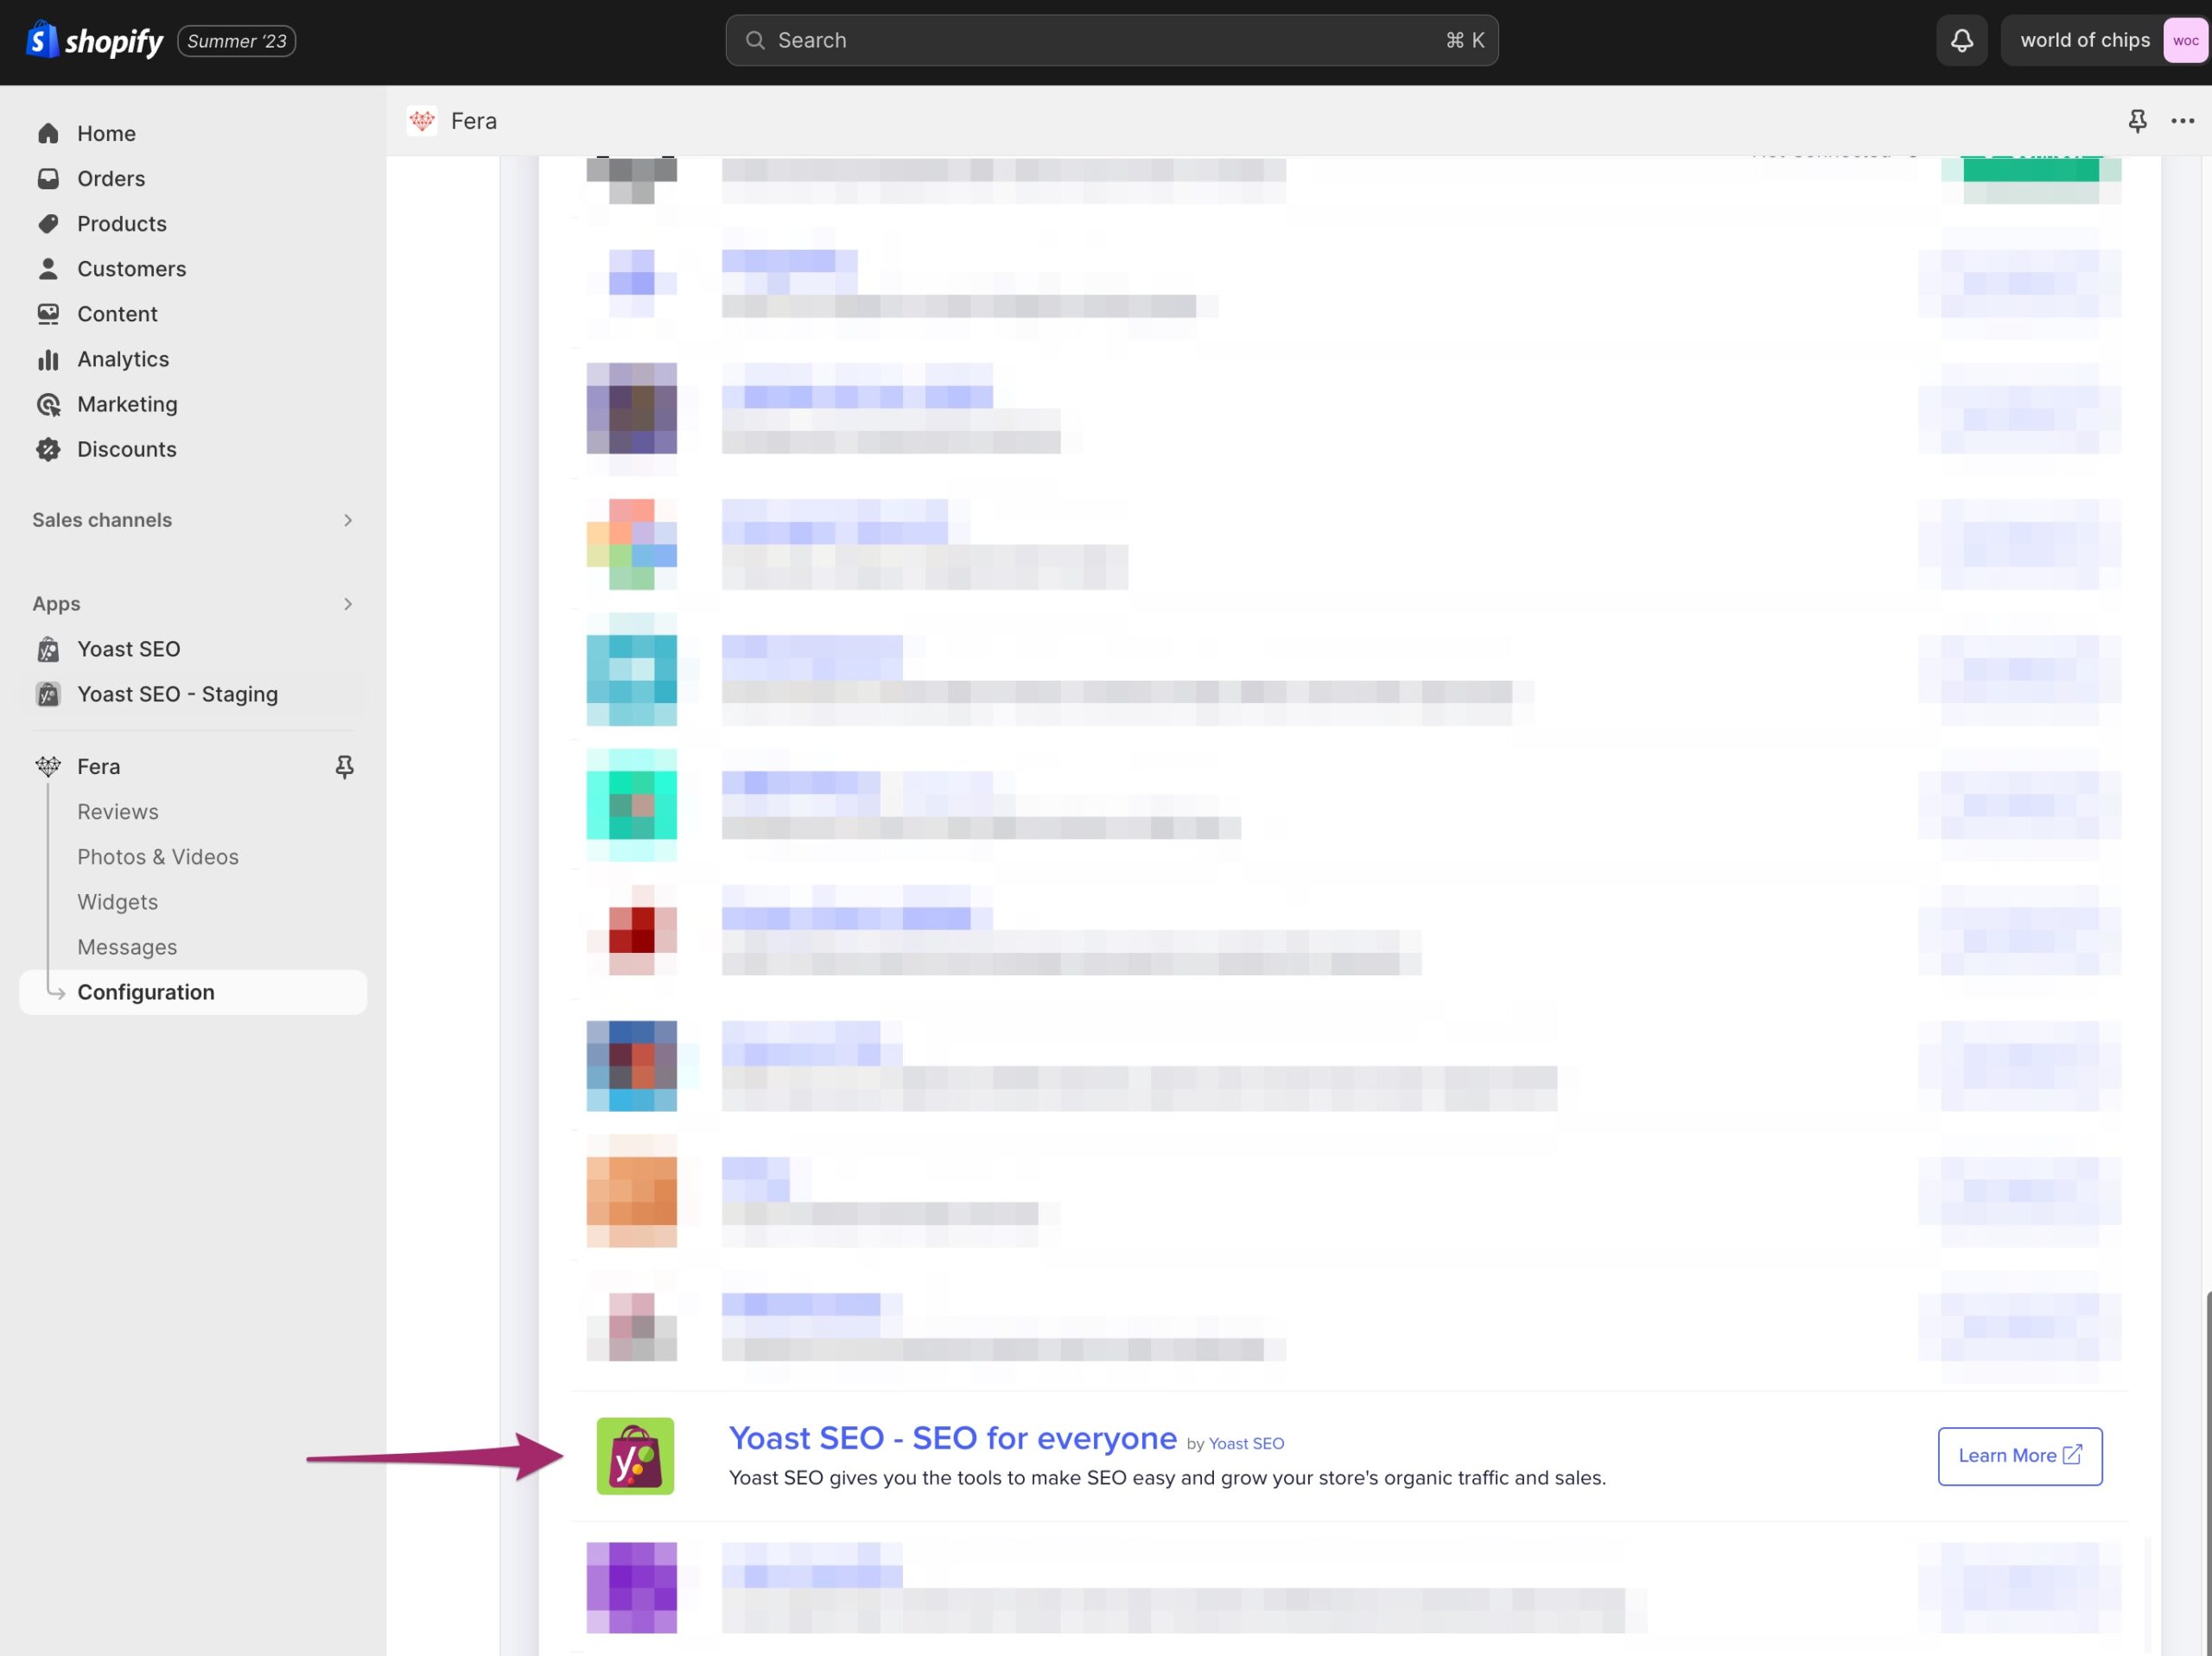Open the three-dot menu in Fera header
This screenshot has height=1656, width=2212.
click(x=2183, y=121)
